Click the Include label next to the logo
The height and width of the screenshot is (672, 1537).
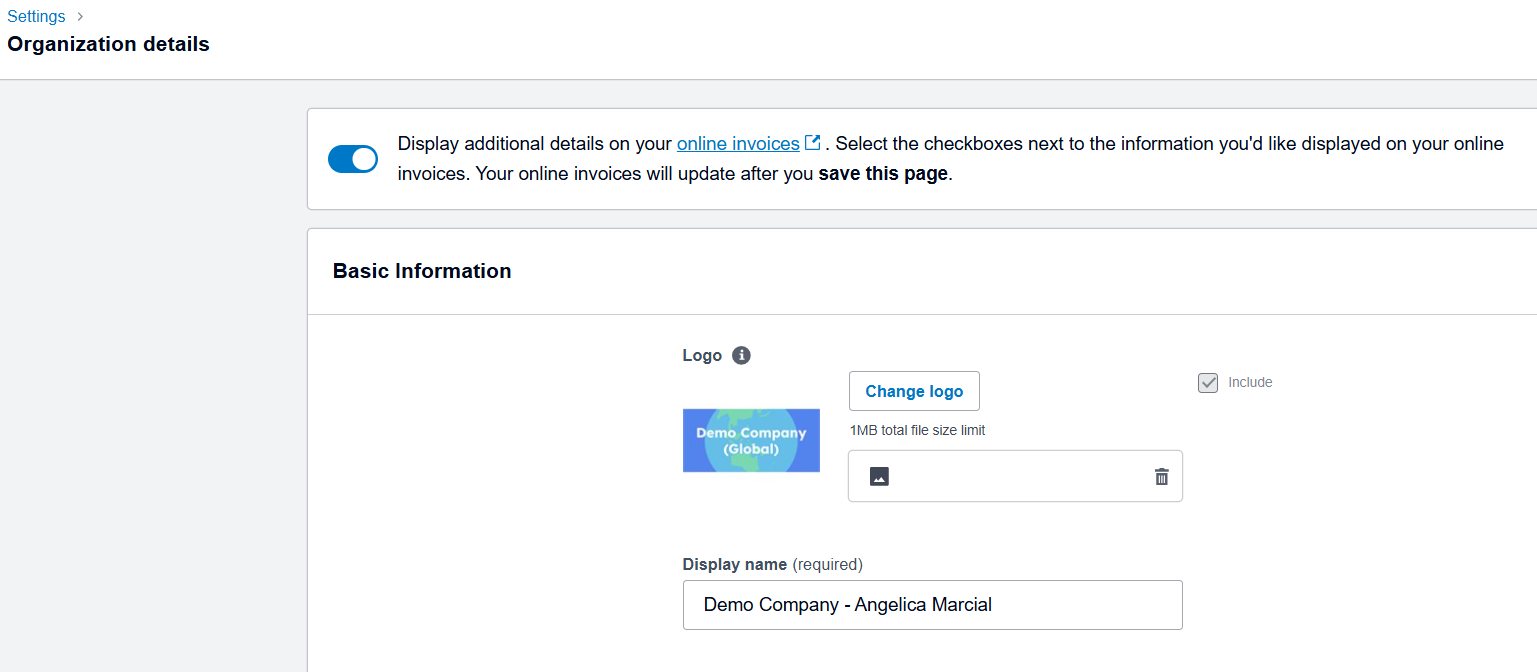point(1250,382)
